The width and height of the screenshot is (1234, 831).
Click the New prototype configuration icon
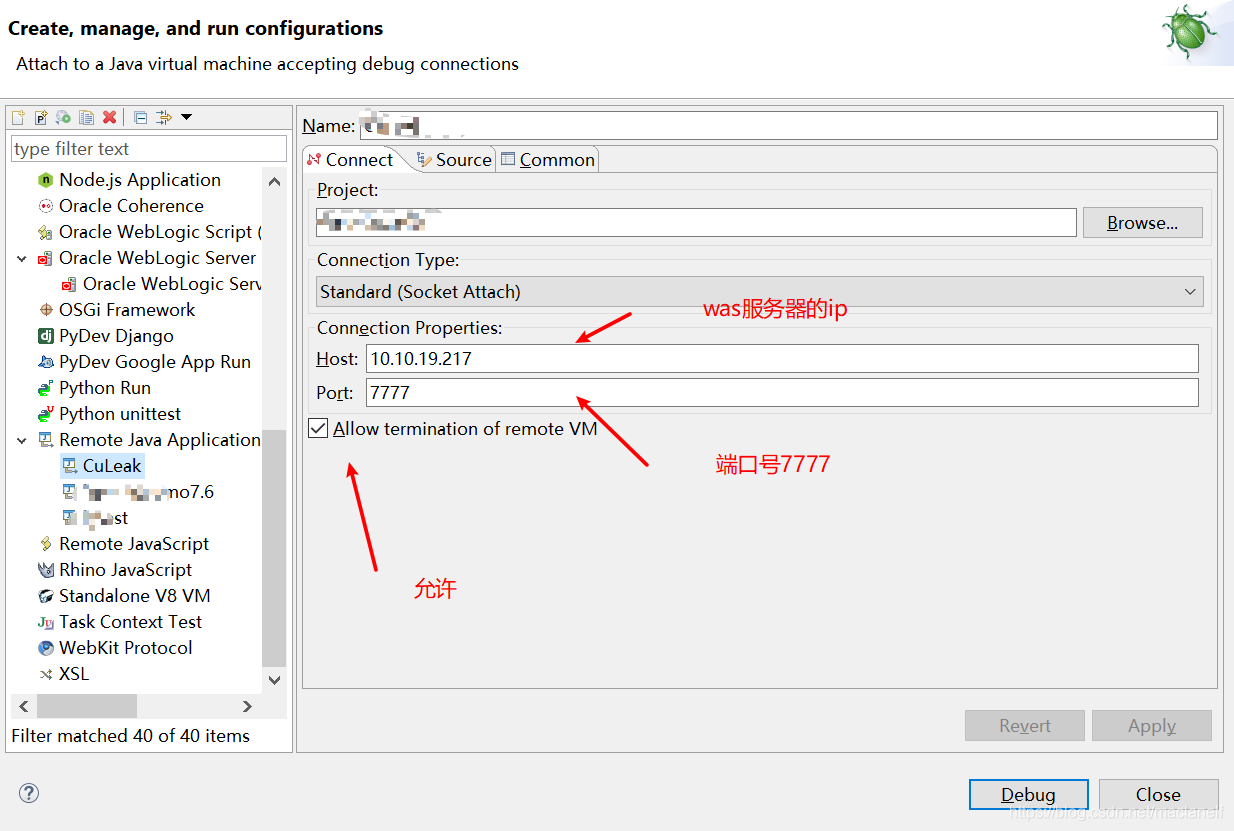click(x=41, y=118)
